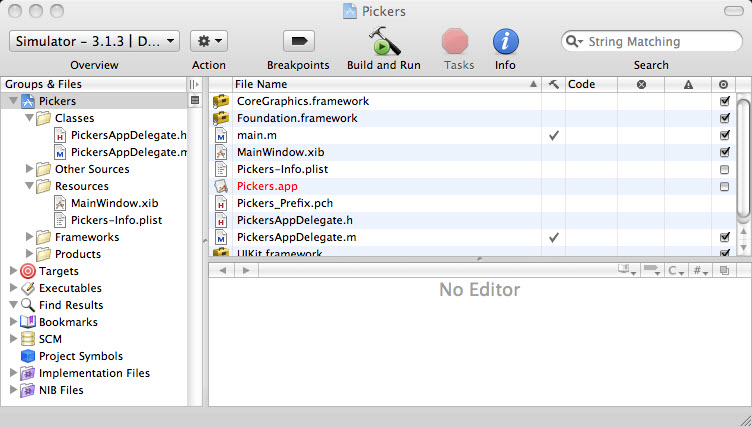
Task: Click the counterpart file button in editor bar
Action: 724,271
